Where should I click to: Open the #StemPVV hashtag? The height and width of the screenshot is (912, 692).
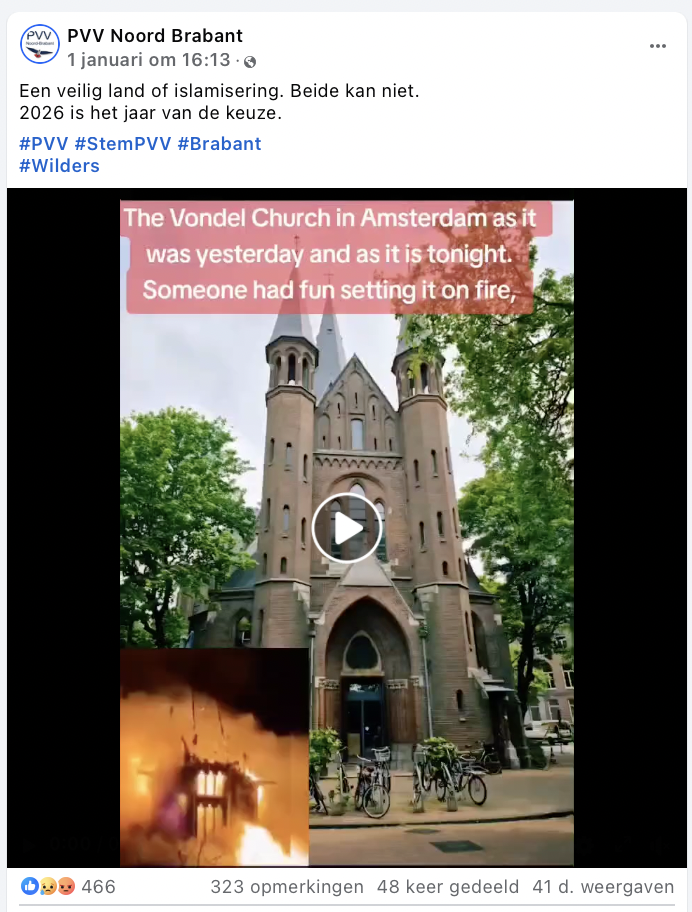click(123, 144)
